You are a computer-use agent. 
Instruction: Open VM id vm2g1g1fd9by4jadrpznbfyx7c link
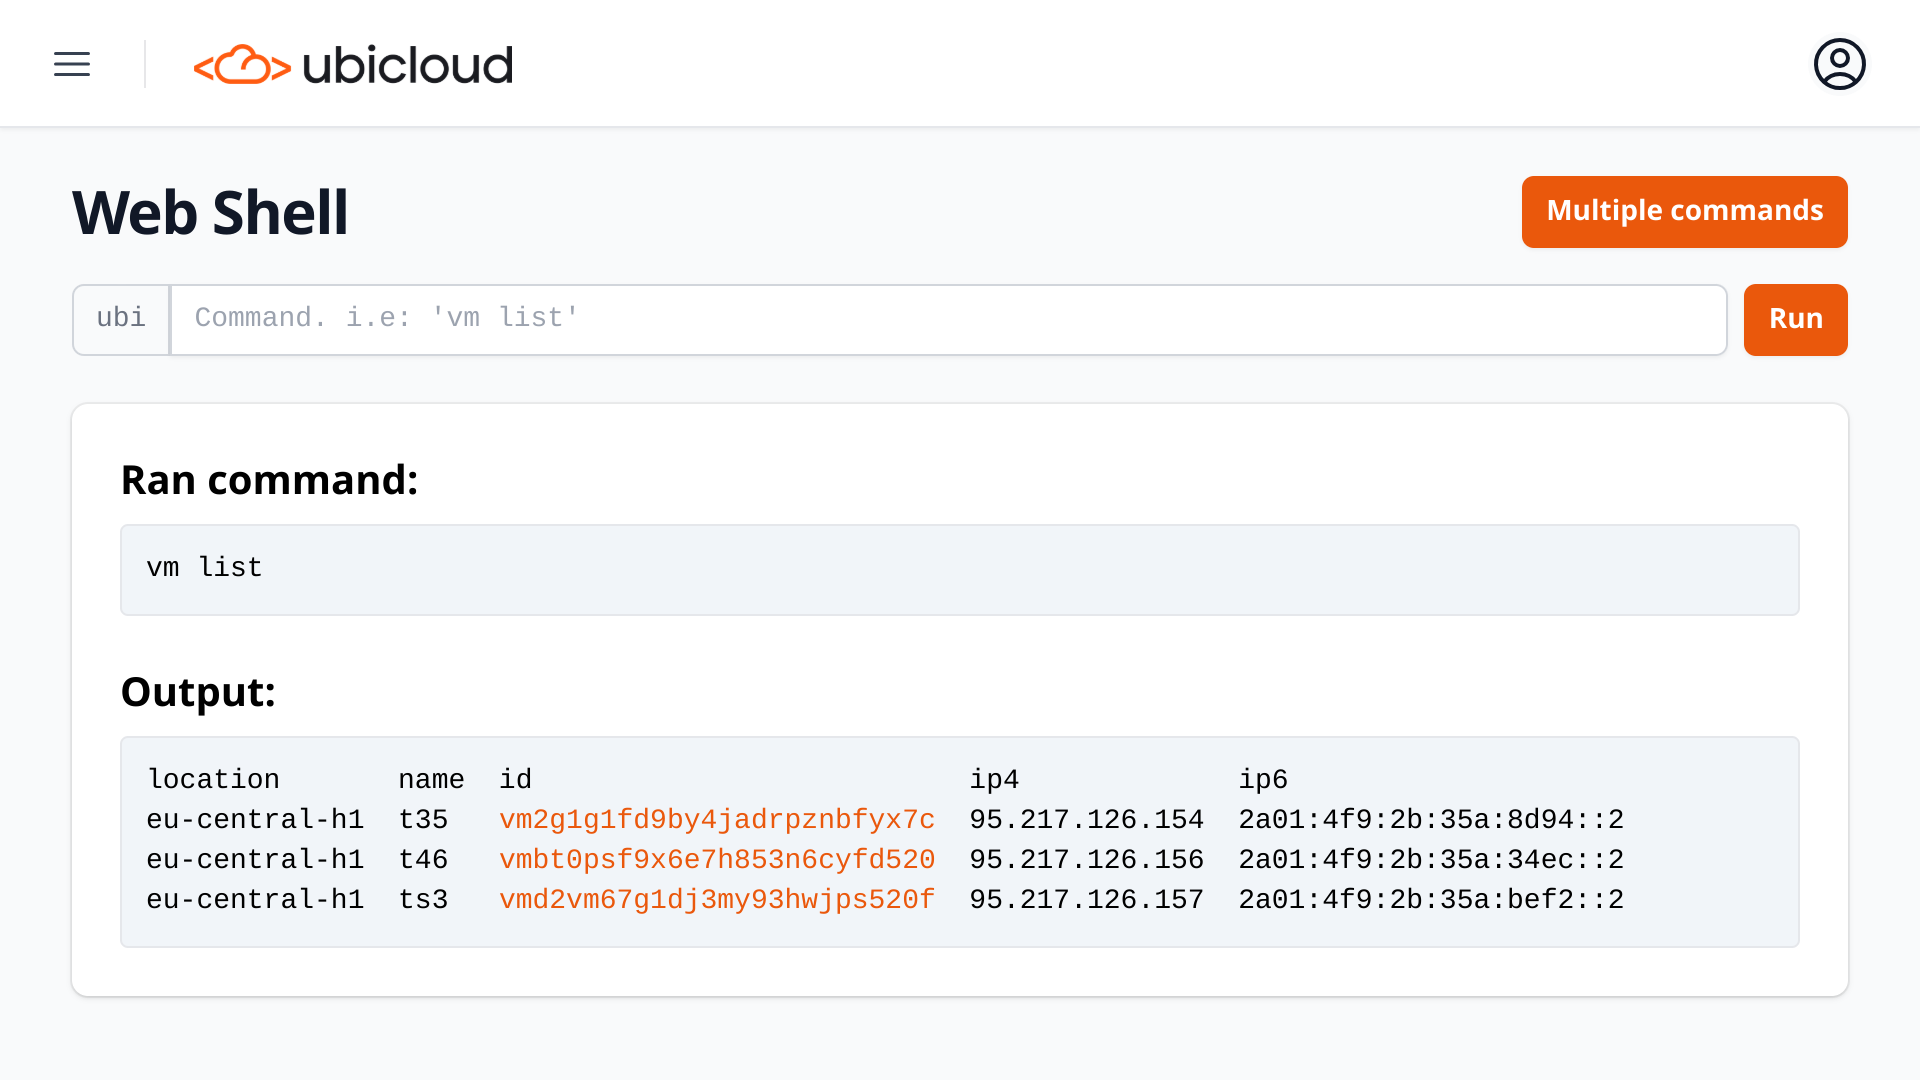[x=716, y=820]
